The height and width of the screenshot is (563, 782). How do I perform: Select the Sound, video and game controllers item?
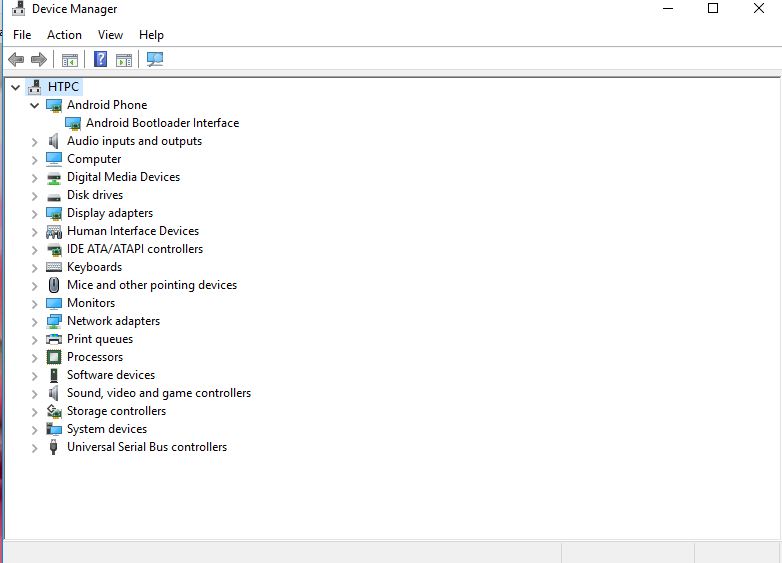point(158,393)
